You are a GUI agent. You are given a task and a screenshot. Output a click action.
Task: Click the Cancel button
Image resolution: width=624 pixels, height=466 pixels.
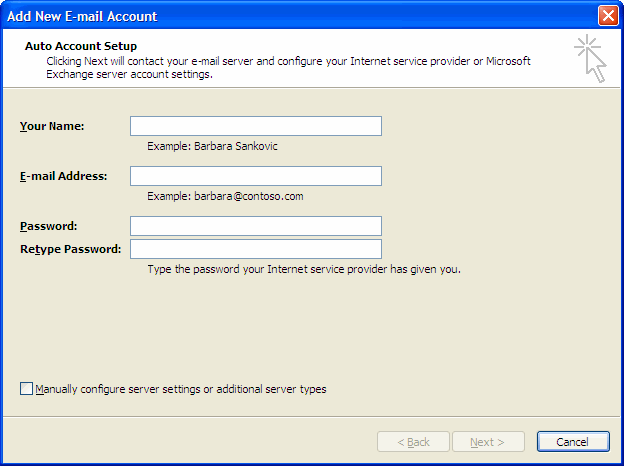[573, 442]
